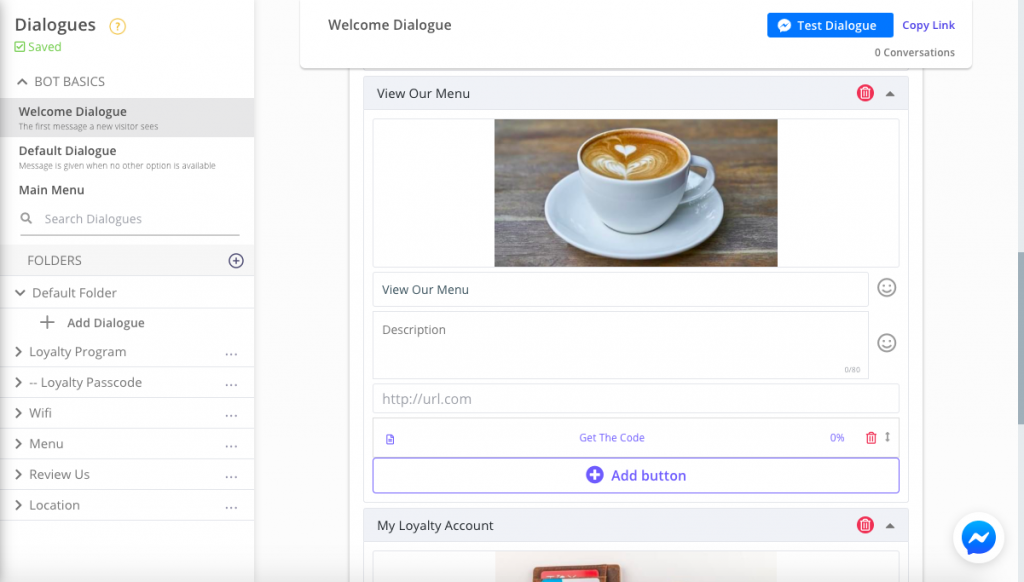Collapse the BOT BASICS section
This screenshot has width=1024, height=582.
22,81
